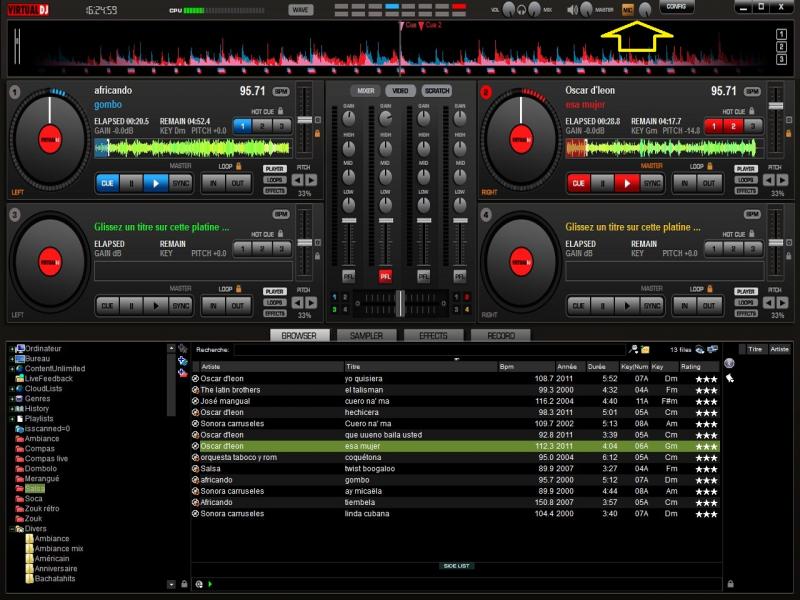The height and width of the screenshot is (600, 800).
Task: Click the Recherche search field
Action: pyautogui.click(x=430, y=350)
